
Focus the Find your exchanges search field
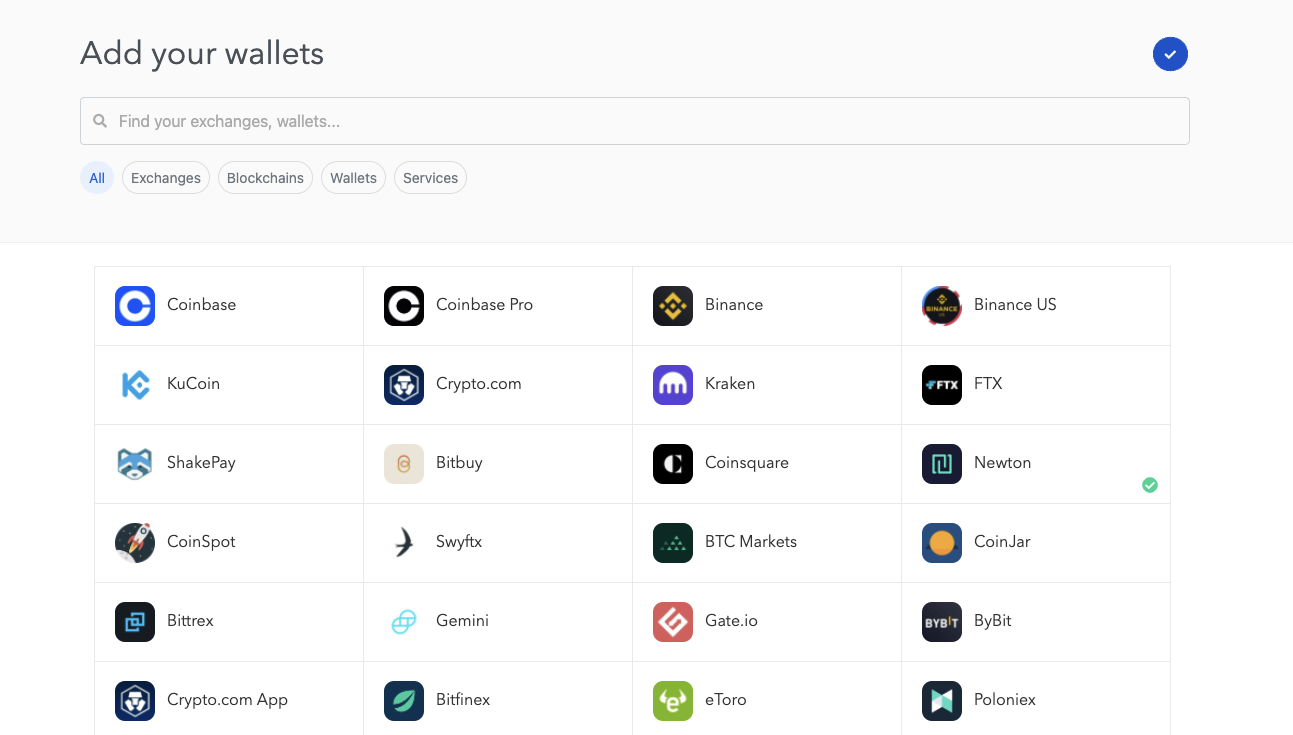point(635,121)
